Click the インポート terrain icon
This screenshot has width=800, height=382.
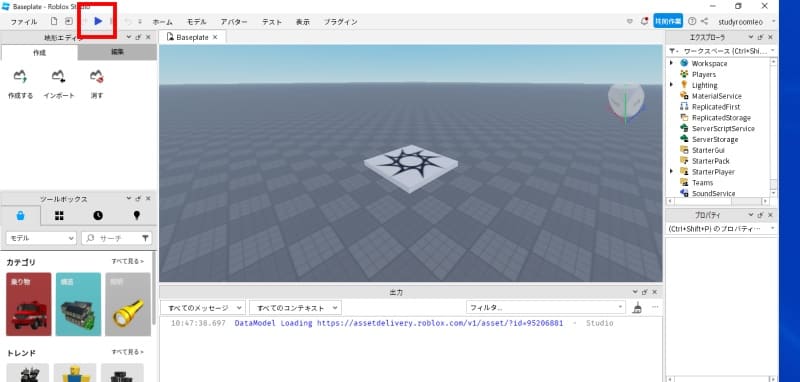(x=59, y=84)
